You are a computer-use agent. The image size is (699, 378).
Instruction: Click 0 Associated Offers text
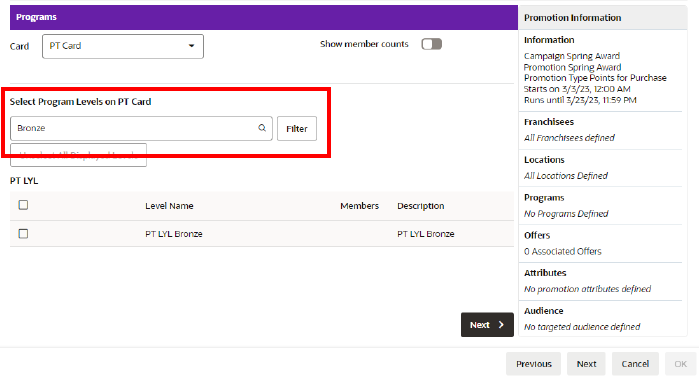click(x=563, y=251)
